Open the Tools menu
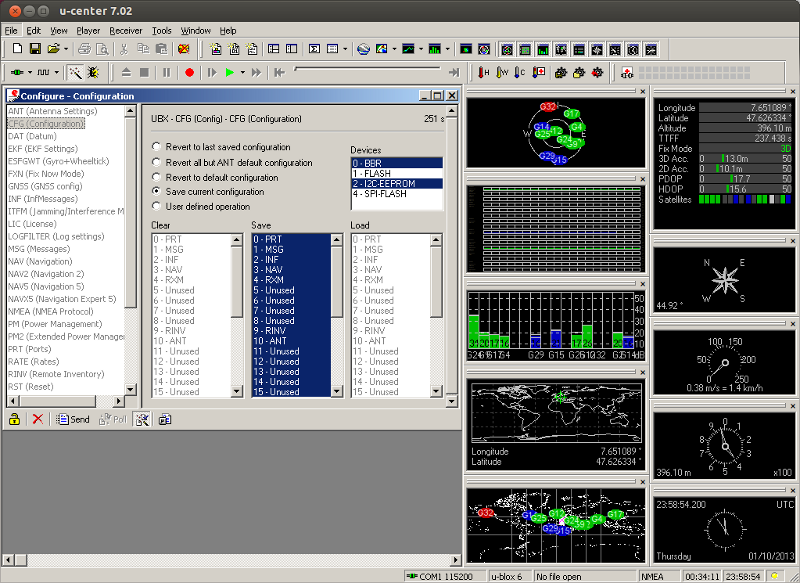Screen dimensions: 800x583 pos(162,31)
